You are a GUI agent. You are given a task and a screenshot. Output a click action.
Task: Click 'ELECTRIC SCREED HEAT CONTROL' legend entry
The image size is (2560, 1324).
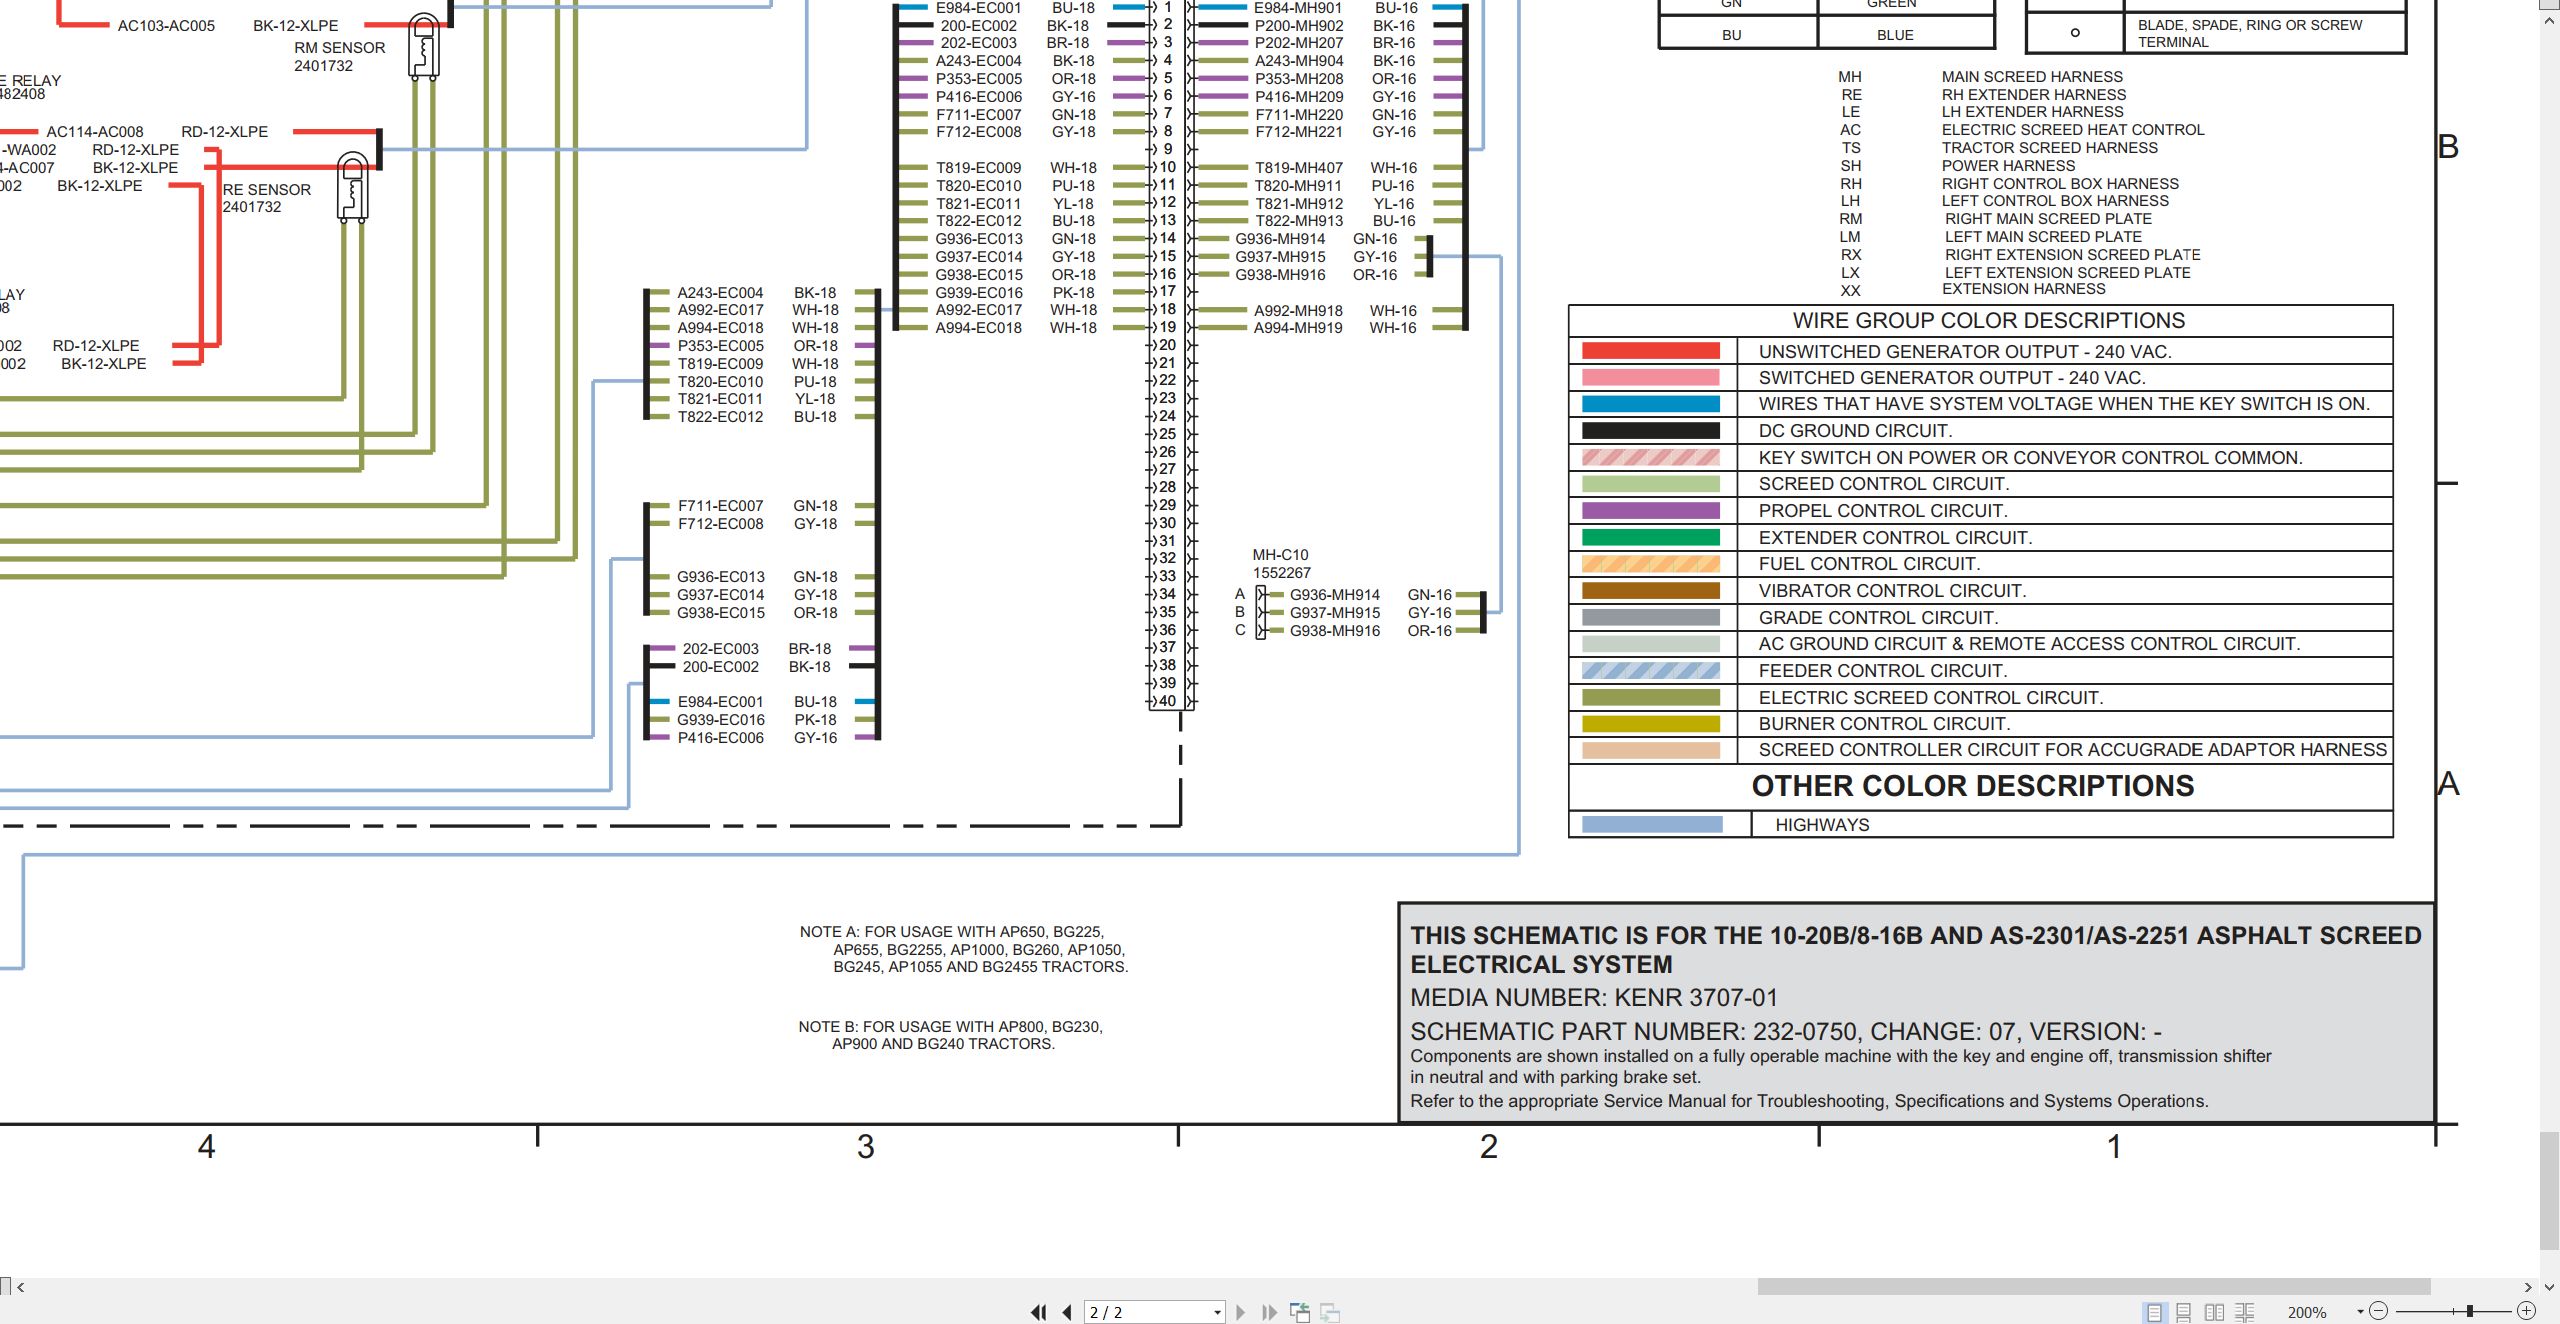pos(2073,130)
